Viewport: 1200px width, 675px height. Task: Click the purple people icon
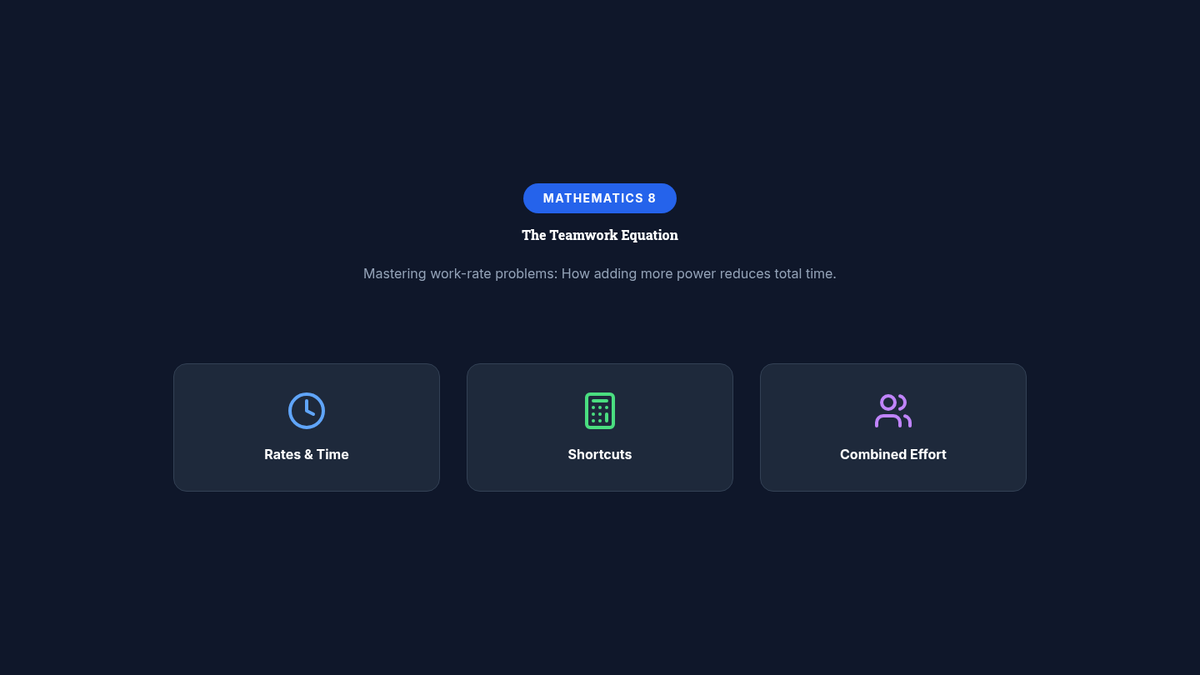coord(893,411)
